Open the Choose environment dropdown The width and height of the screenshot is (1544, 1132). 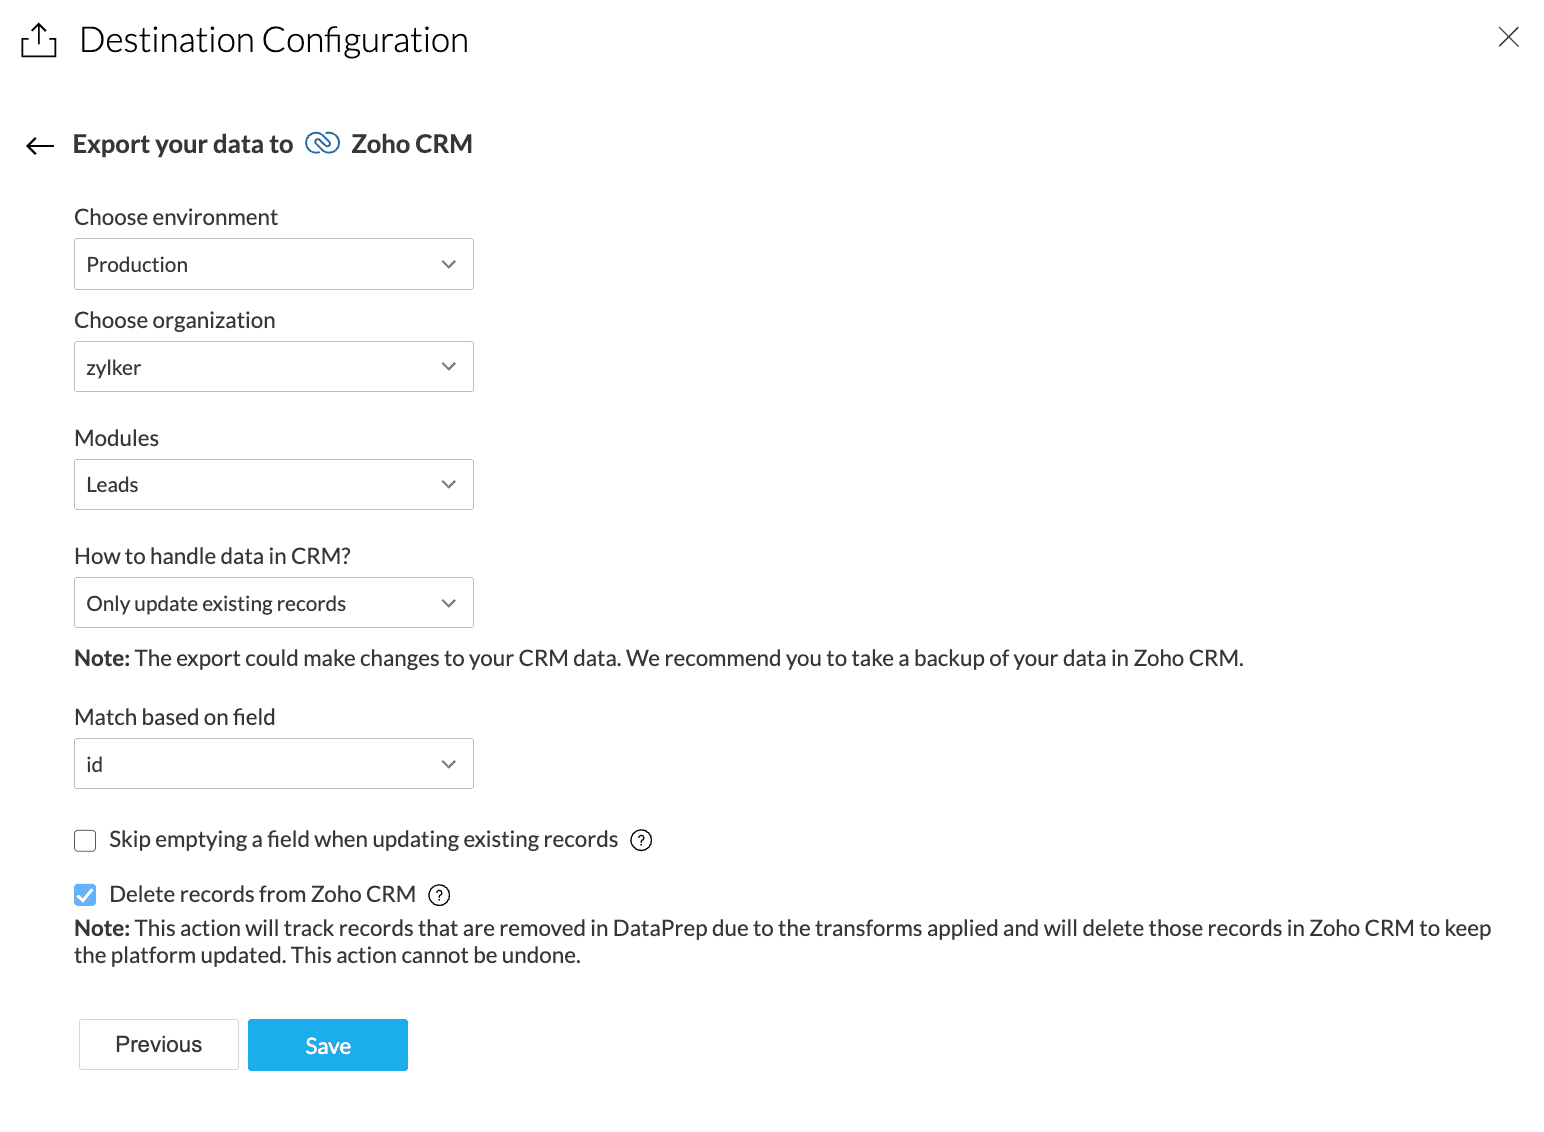273,264
